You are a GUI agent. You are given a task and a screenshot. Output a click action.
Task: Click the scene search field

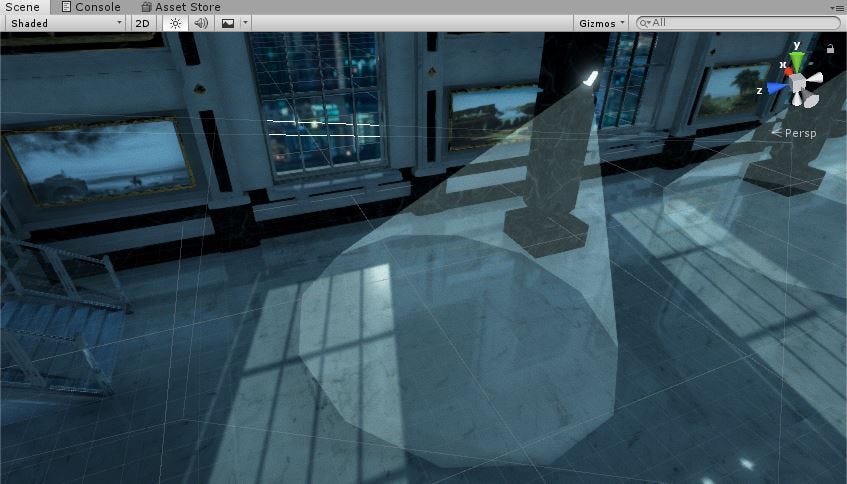pyautogui.click(x=738, y=23)
